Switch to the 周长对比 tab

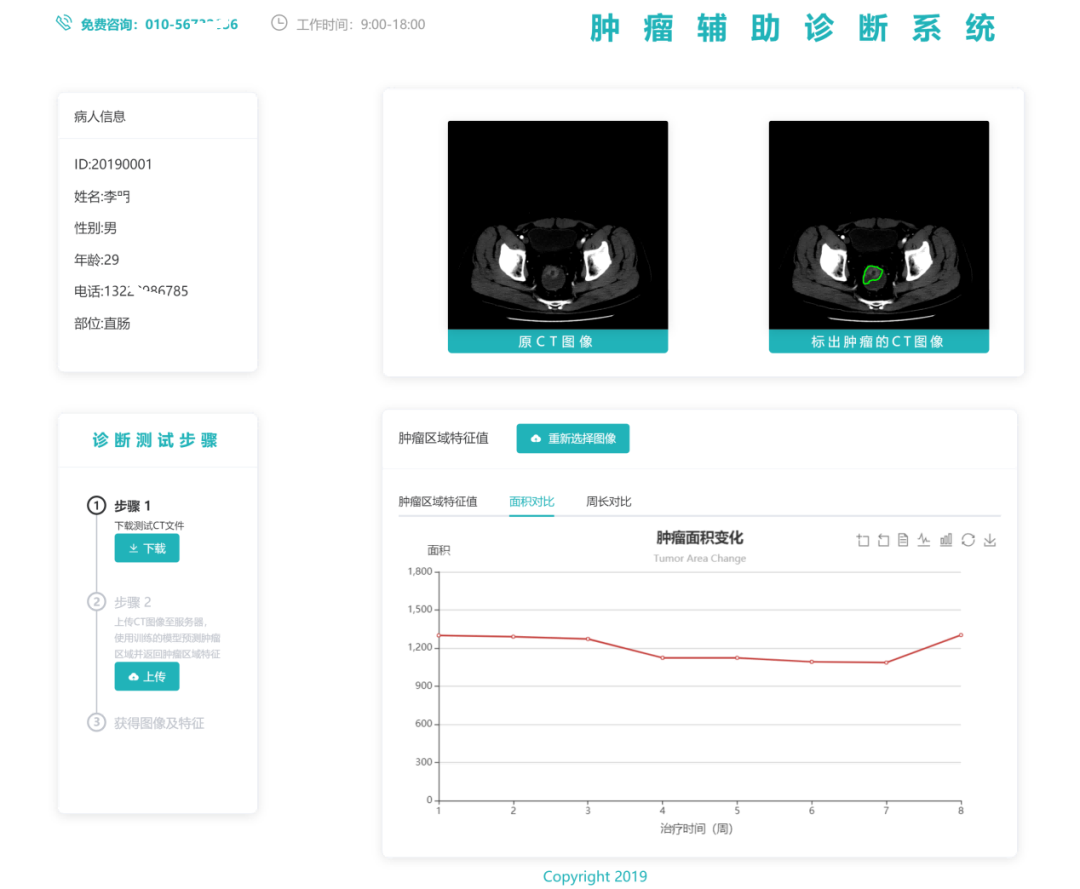point(608,501)
